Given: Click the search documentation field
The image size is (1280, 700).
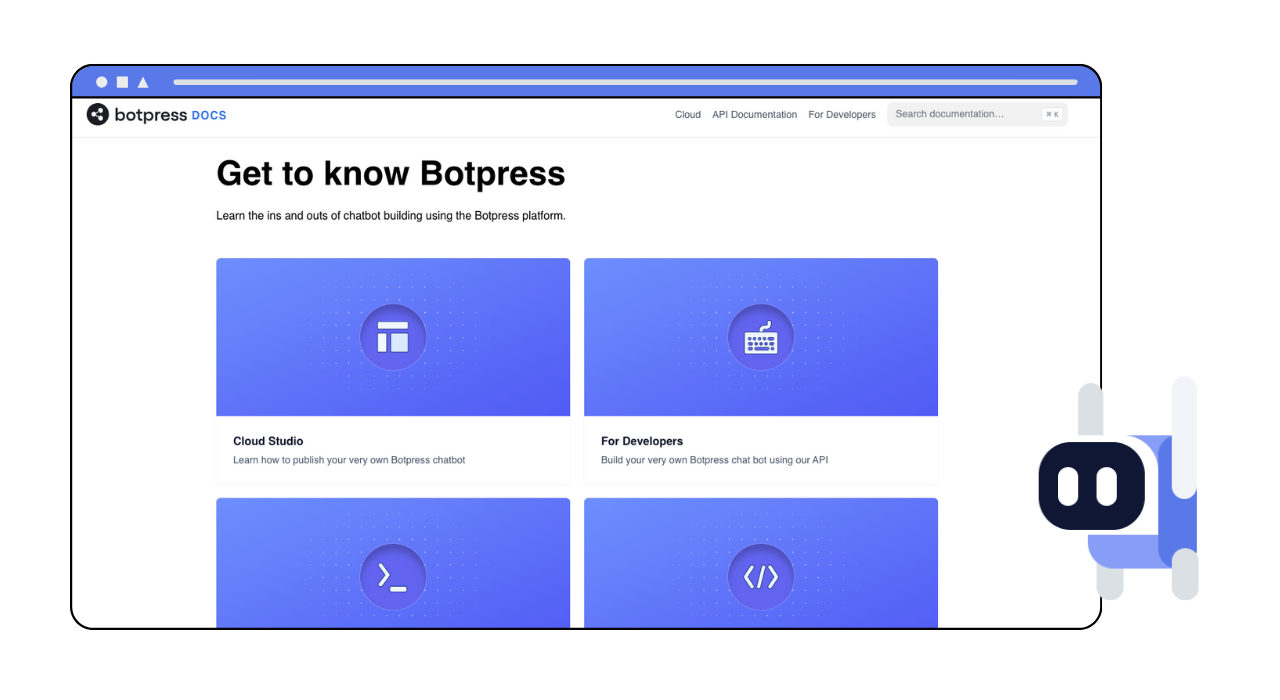Looking at the screenshot, I should pos(960,114).
